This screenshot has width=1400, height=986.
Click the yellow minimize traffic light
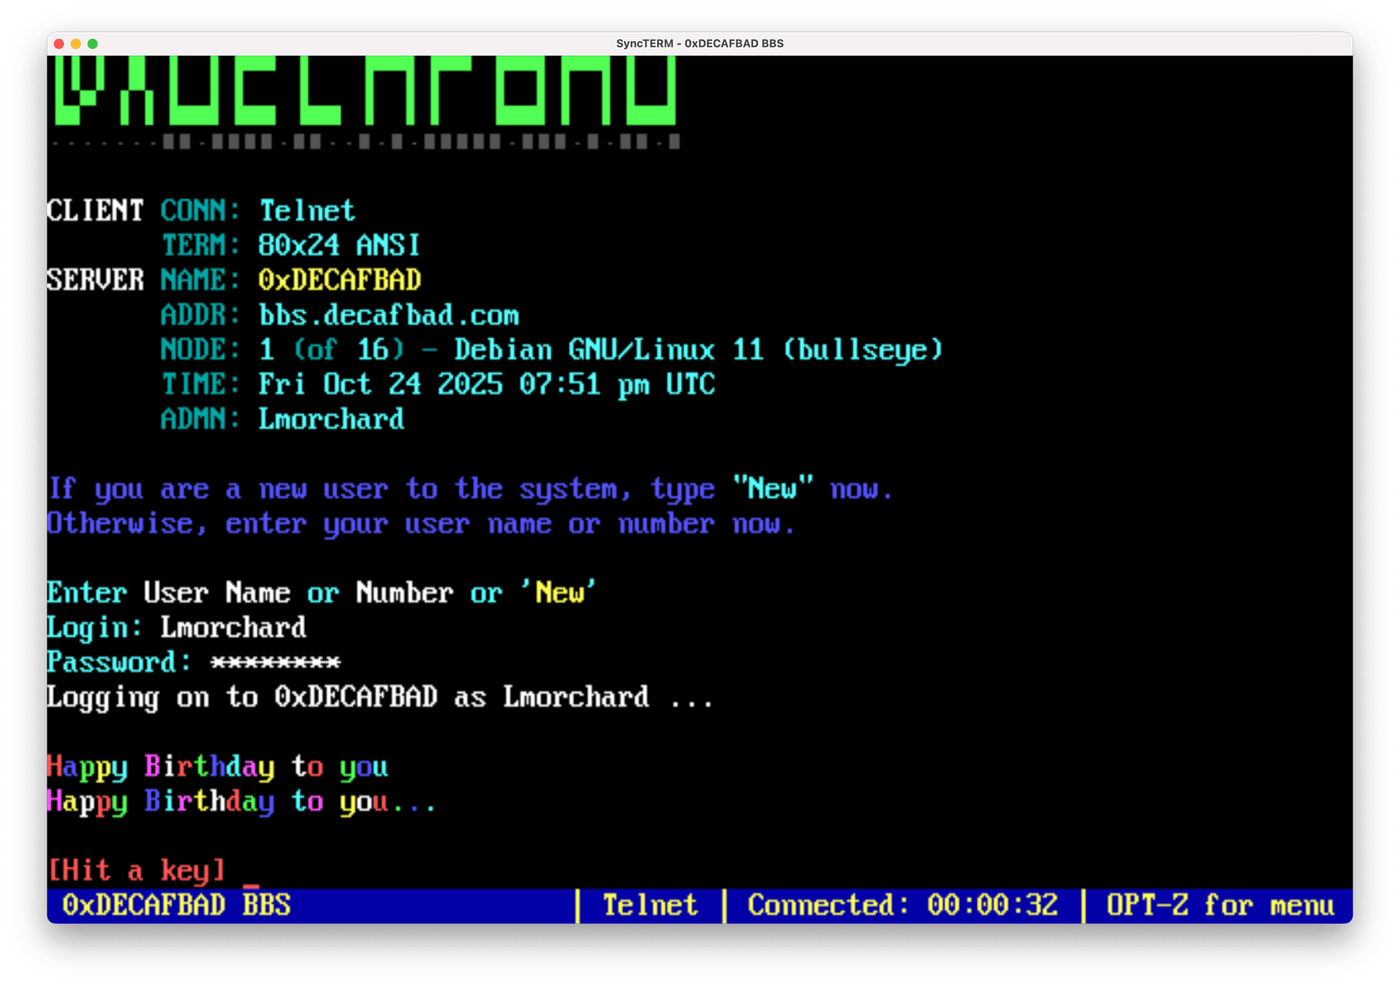click(x=76, y=44)
